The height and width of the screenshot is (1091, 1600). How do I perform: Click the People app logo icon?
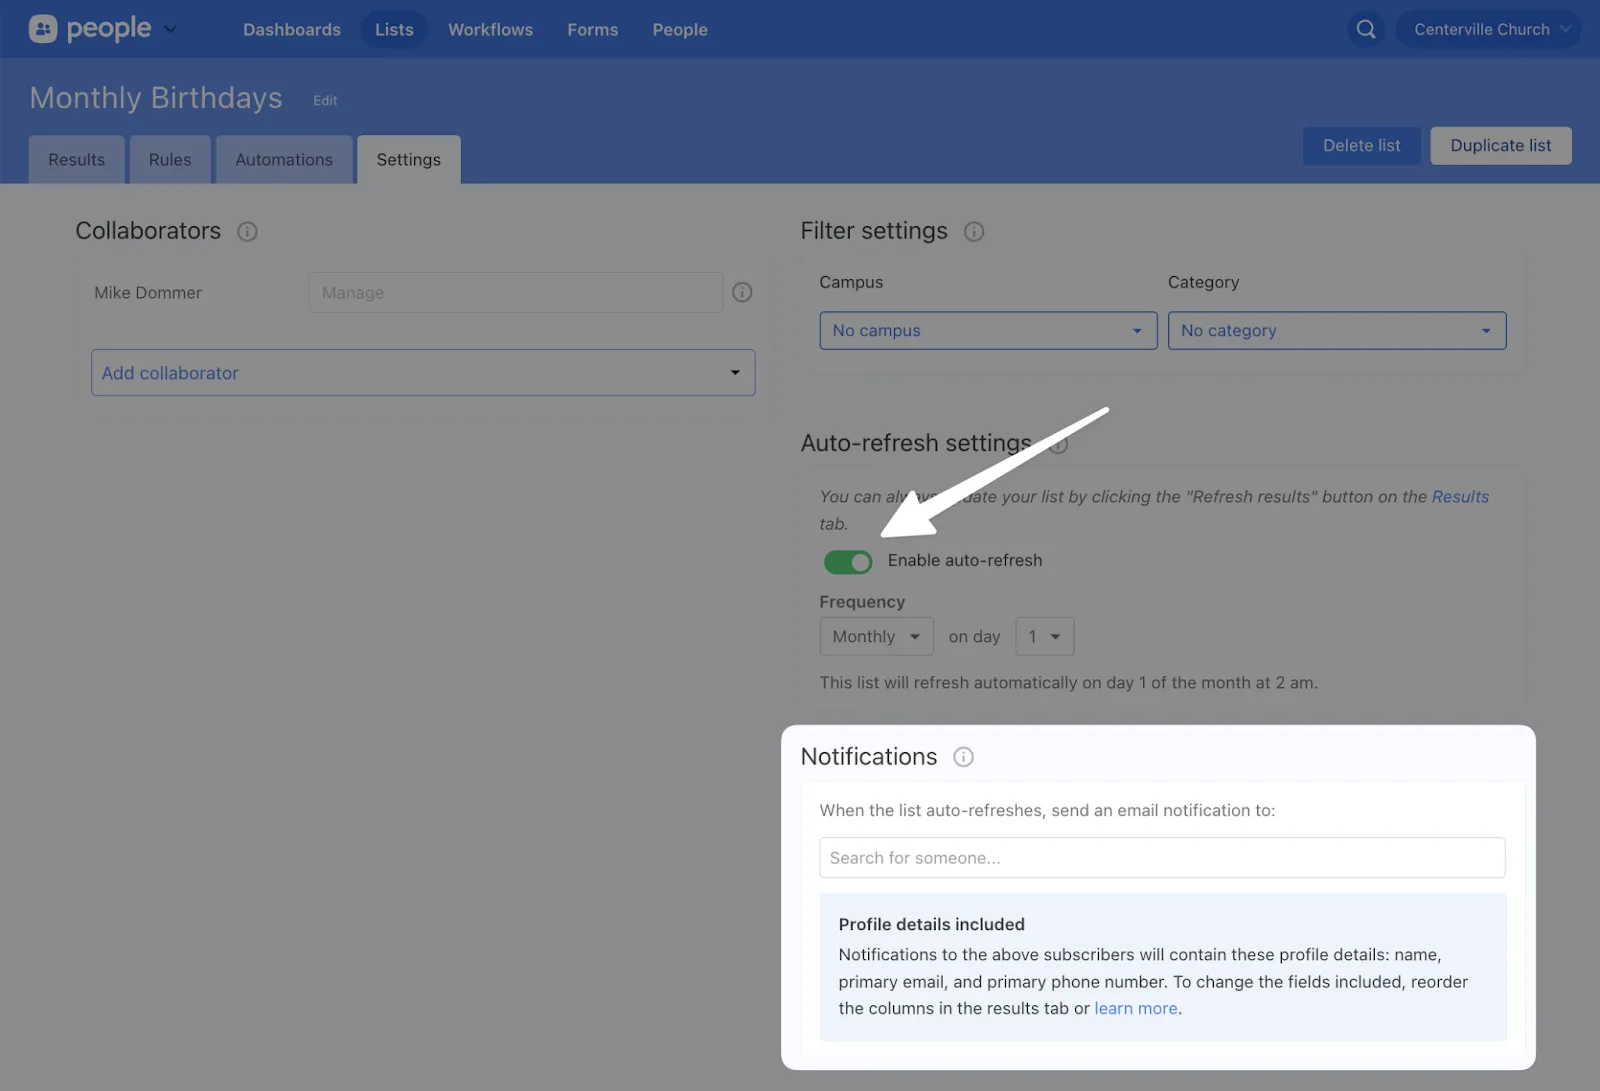click(43, 29)
